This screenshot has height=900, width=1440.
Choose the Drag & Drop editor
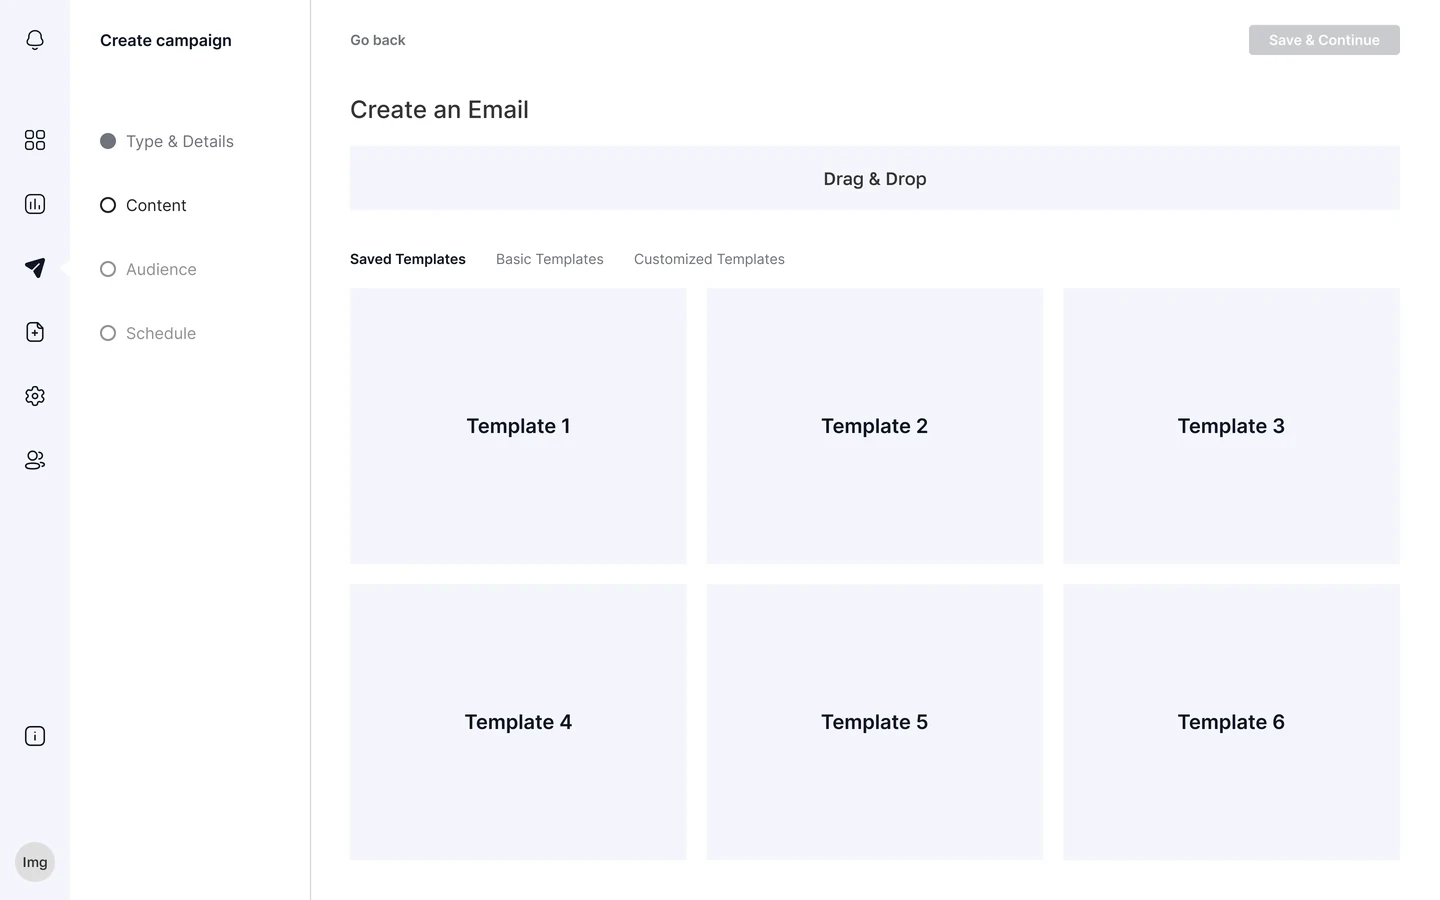pos(875,178)
